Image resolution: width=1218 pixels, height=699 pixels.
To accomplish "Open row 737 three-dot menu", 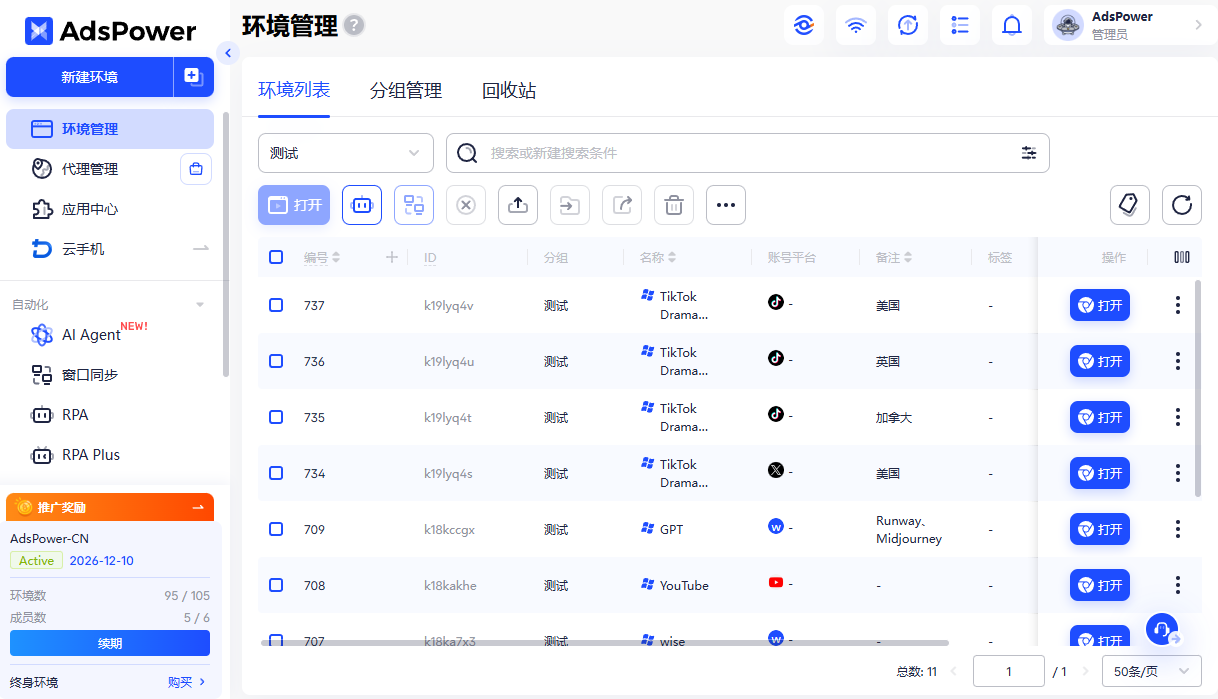I will (x=1178, y=305).
